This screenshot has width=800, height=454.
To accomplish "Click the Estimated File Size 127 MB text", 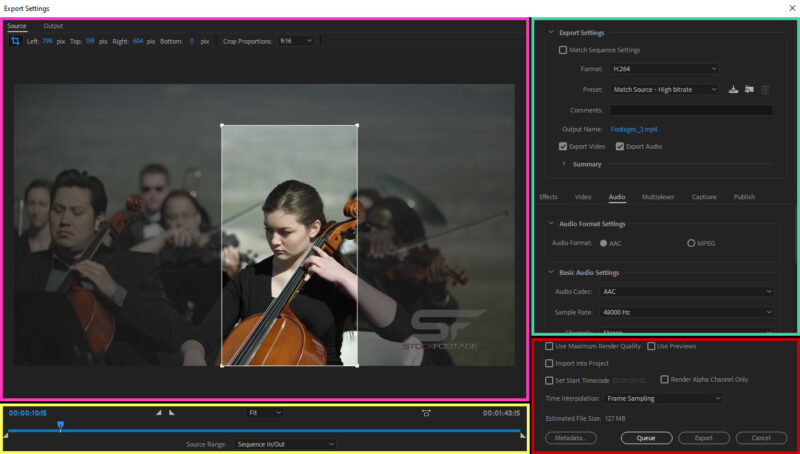I will (585, 419).
